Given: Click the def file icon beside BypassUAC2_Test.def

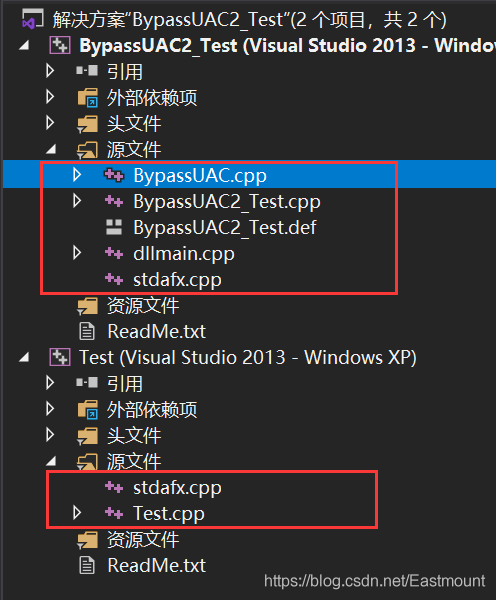Looking at the screenshot, I should point(114,227).
